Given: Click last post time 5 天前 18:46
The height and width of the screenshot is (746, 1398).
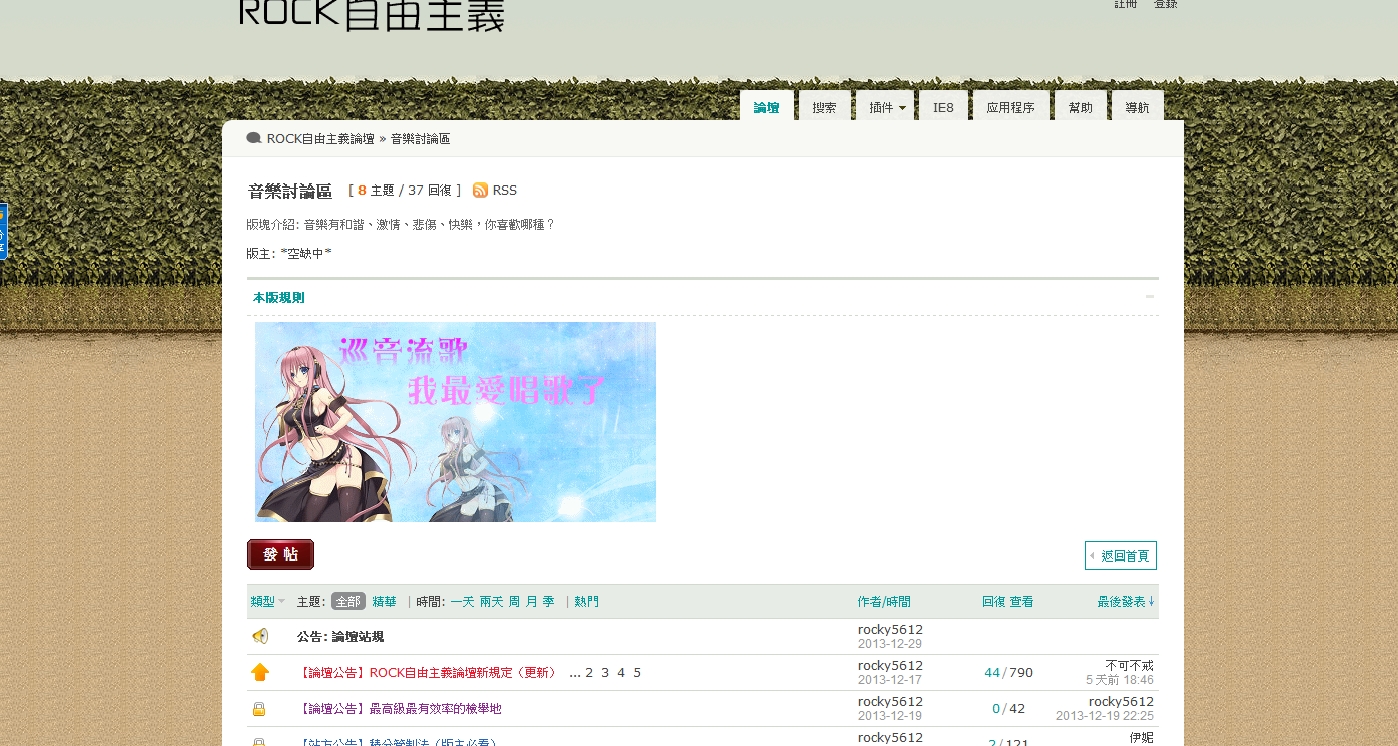Looking at the screenshot, I should [x=1120, y=680].
